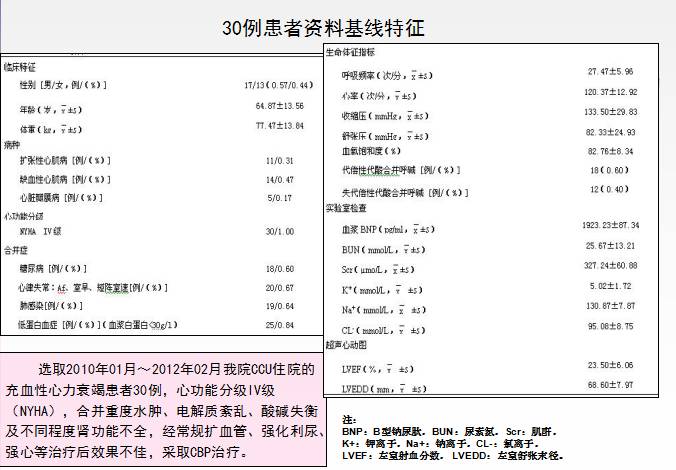Screen dimensions: 676x470
Task: Select the 实验室检查 section header
Action: 346,208
